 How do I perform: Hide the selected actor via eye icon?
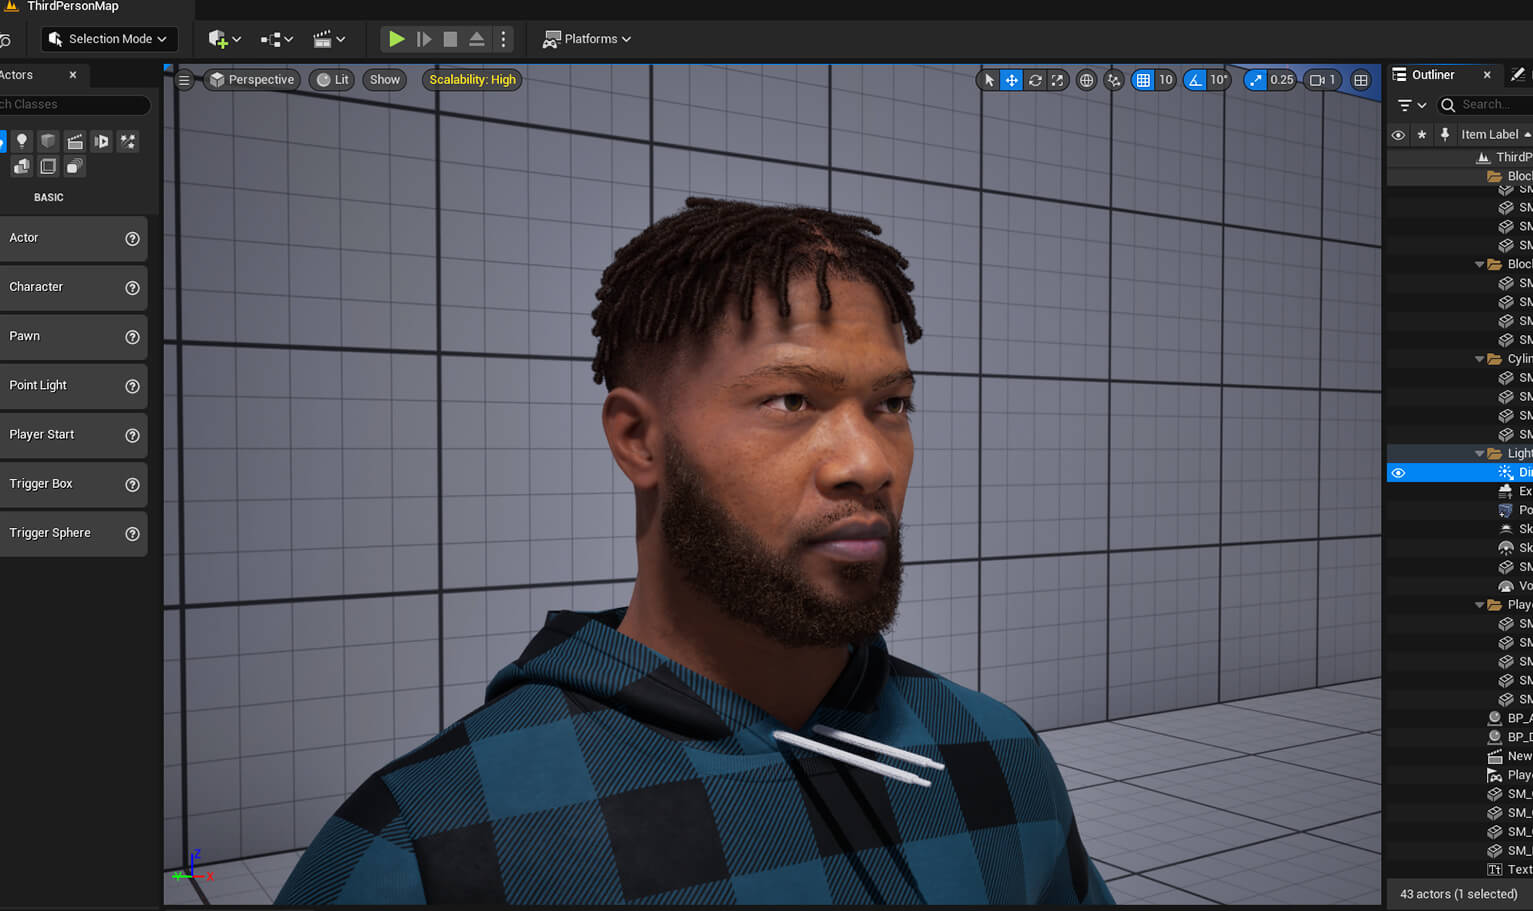click(x=1398, y=473)
